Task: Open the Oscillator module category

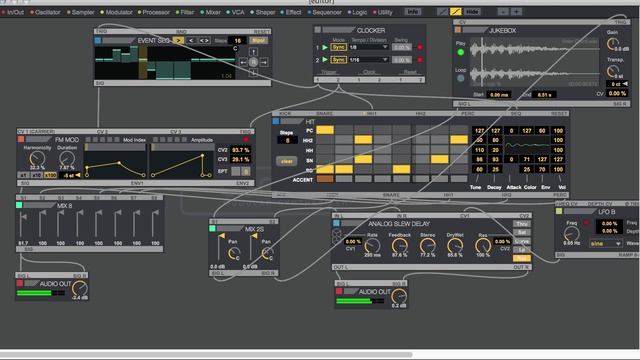Action: click(45, 12)
